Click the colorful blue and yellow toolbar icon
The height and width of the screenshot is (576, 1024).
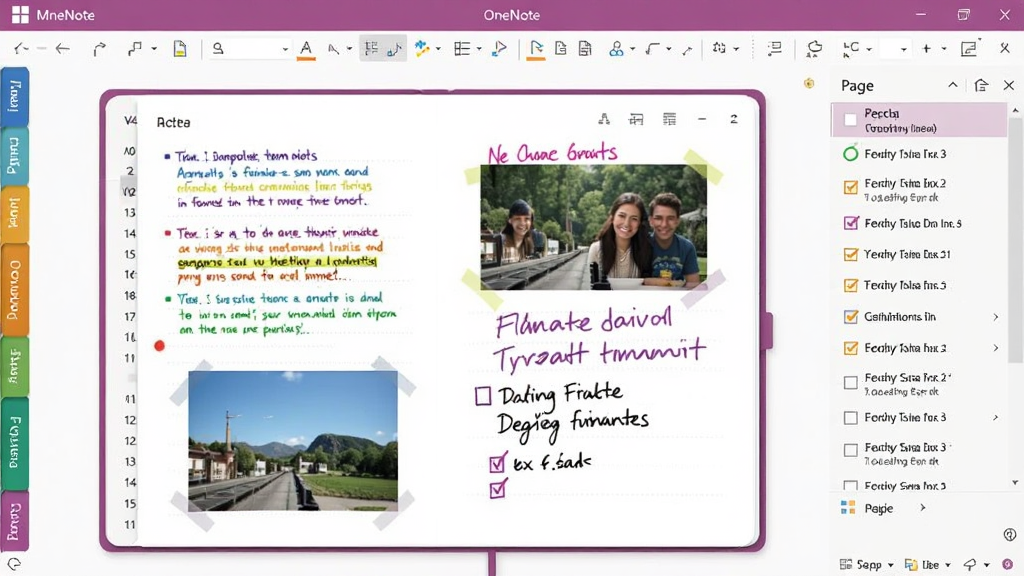tap(422, 48)
